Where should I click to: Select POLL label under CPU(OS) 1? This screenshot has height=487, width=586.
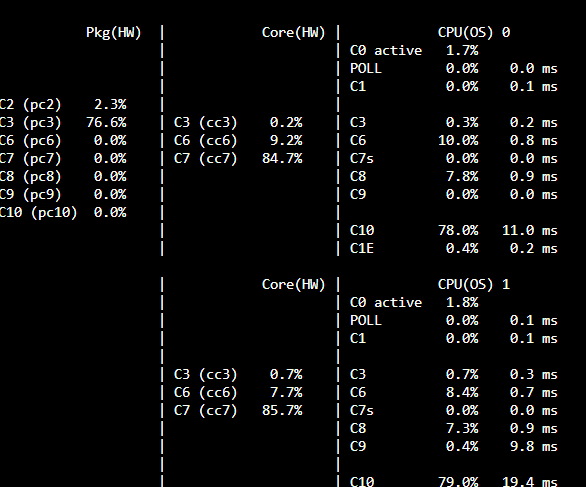[366, 320]
